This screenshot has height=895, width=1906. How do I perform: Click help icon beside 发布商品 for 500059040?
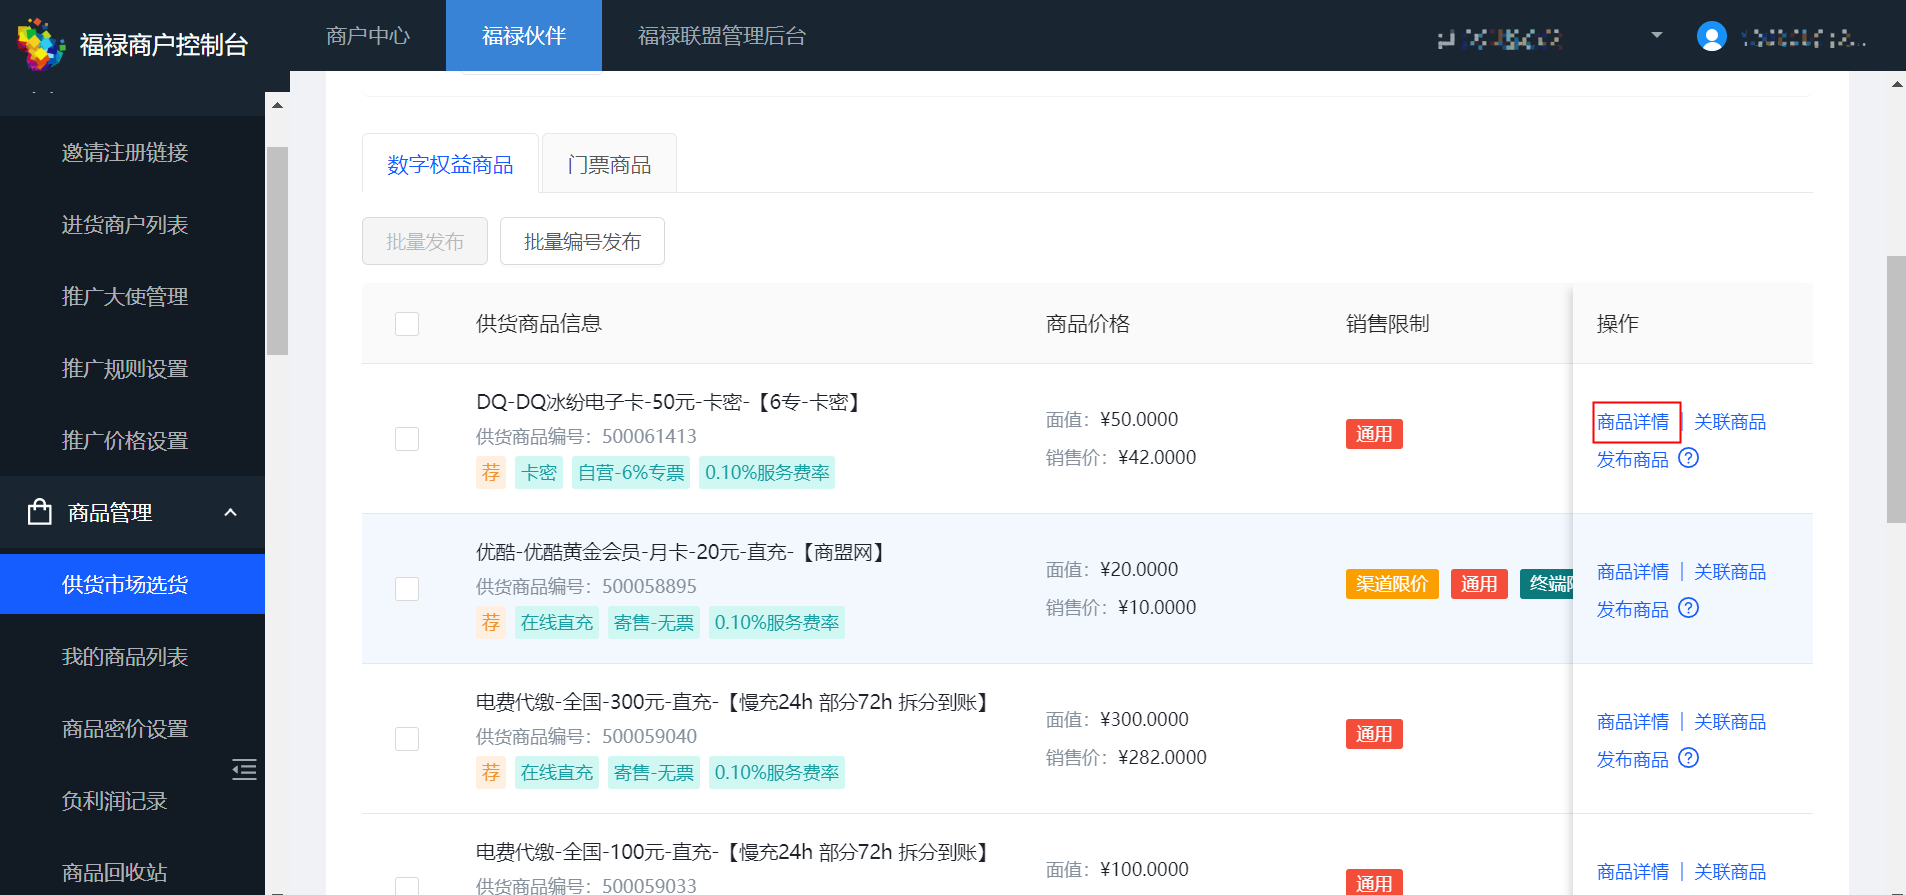[1689, 758]
